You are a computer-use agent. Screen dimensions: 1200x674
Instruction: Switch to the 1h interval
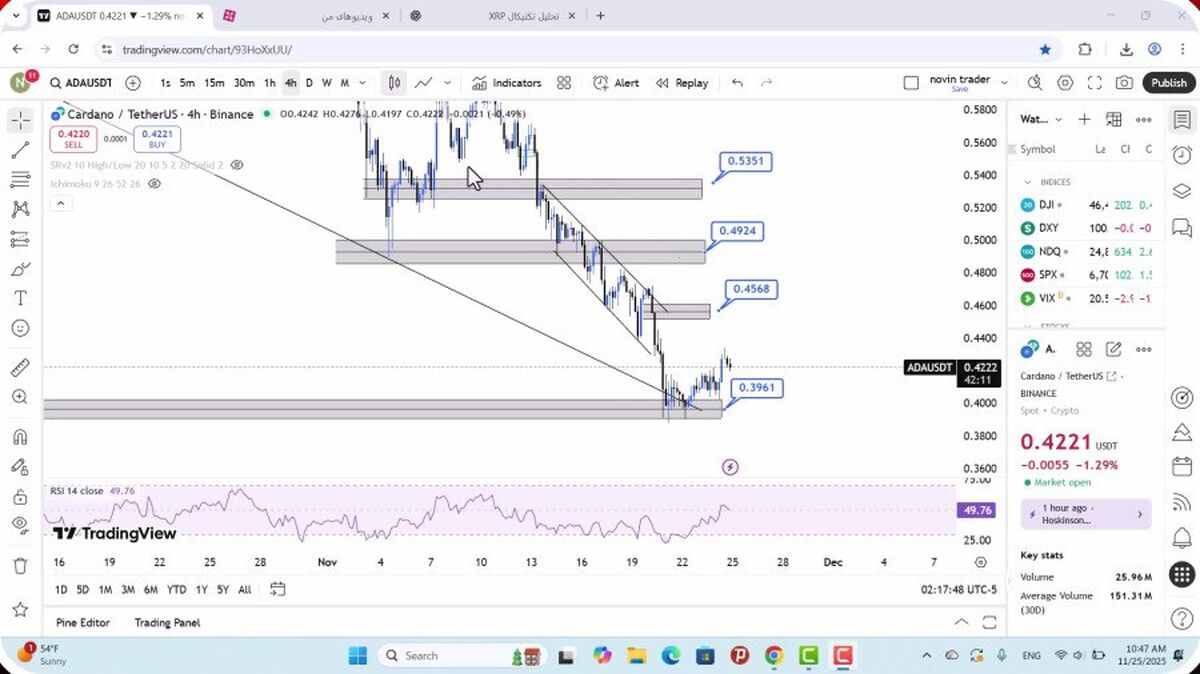point(269,83)
